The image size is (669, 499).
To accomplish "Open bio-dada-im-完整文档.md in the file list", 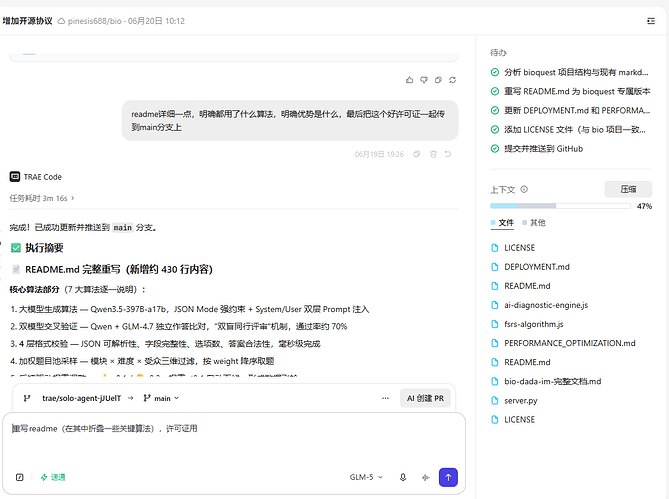I will tap(553, 381).
